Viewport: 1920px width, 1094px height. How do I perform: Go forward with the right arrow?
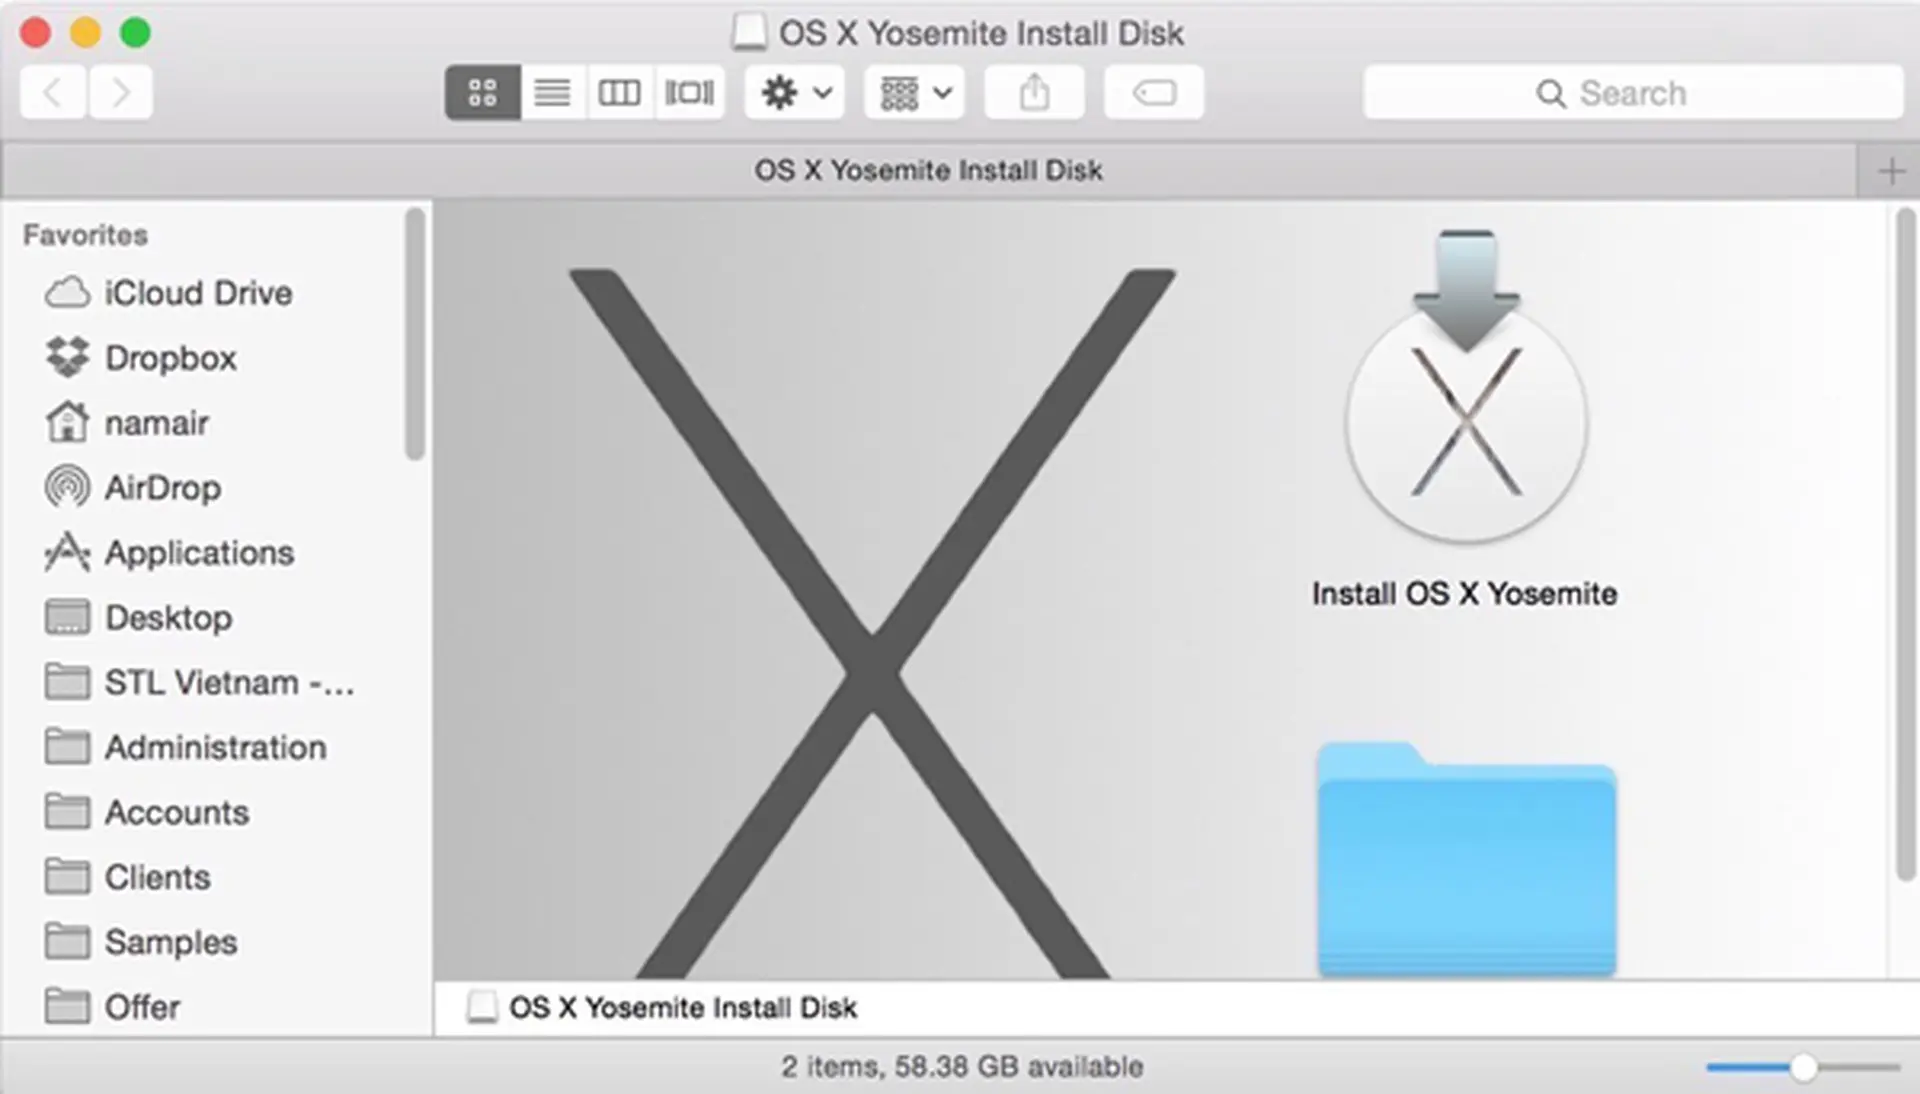(x=120, y=93)
